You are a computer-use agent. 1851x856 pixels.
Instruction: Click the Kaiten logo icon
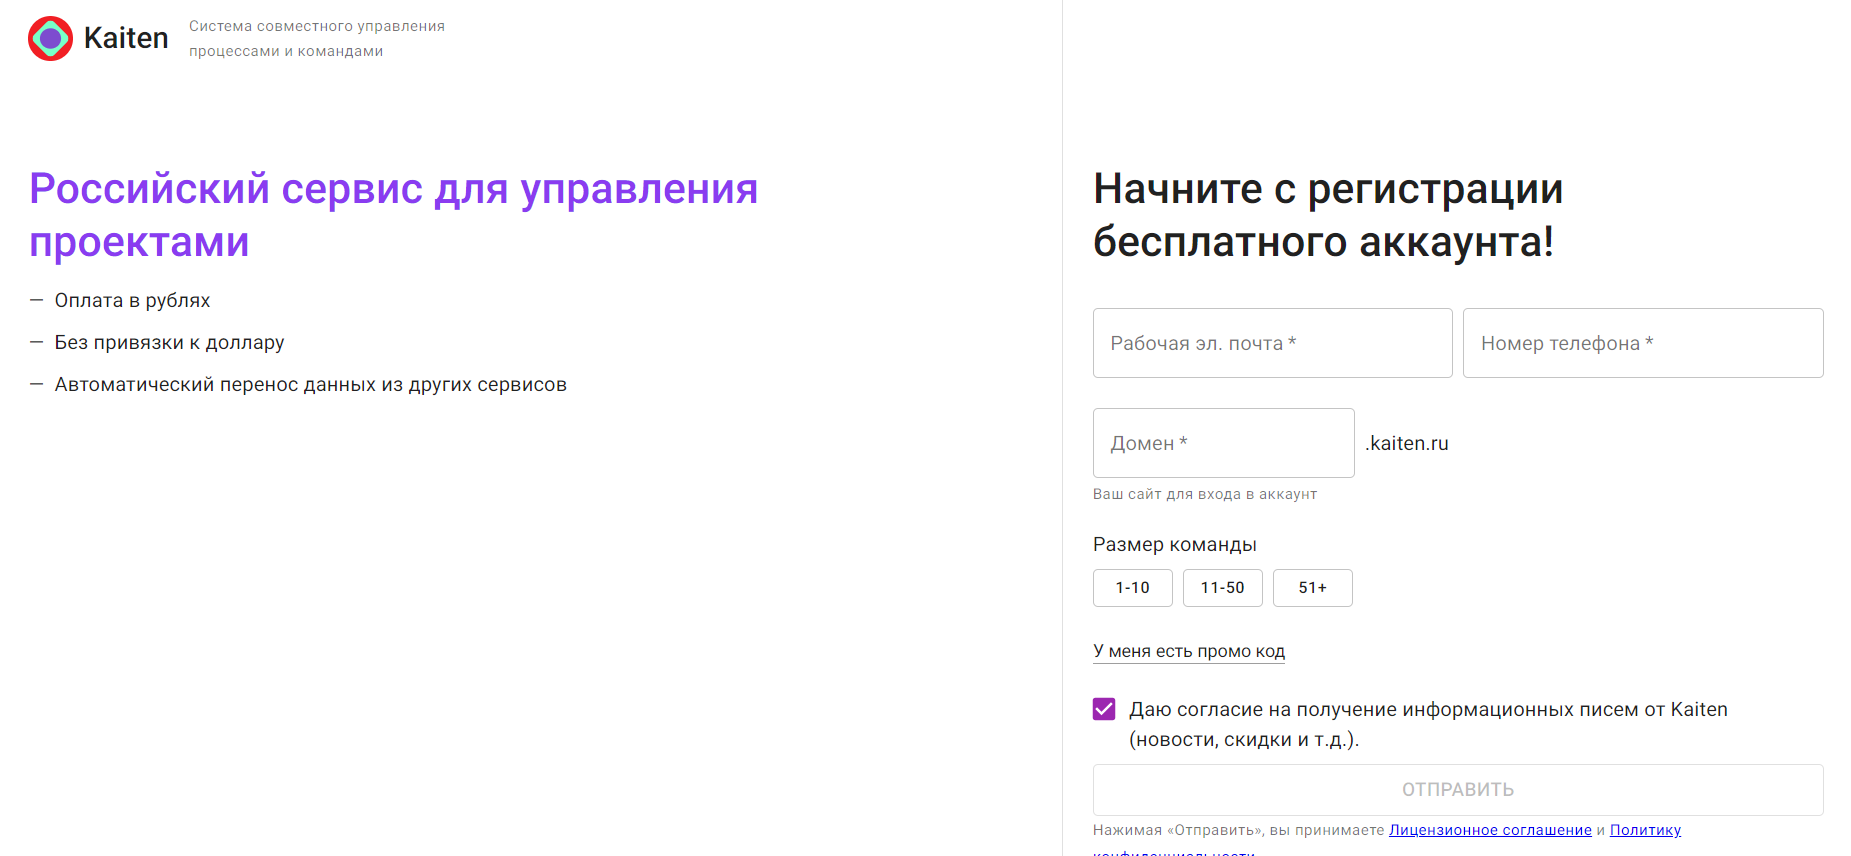(50, 38)
